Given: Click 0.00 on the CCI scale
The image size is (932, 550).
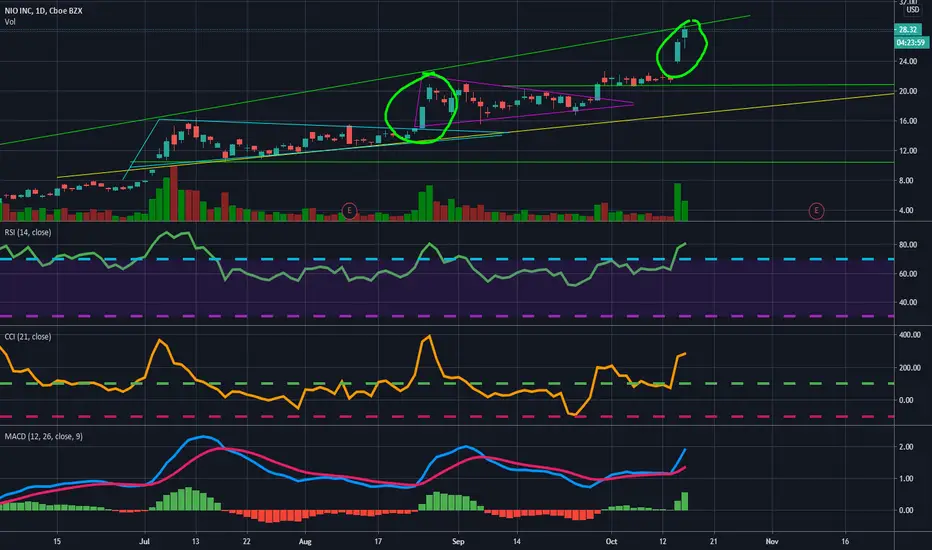Looking at the screenshot, I should click(x=907, y=400).
